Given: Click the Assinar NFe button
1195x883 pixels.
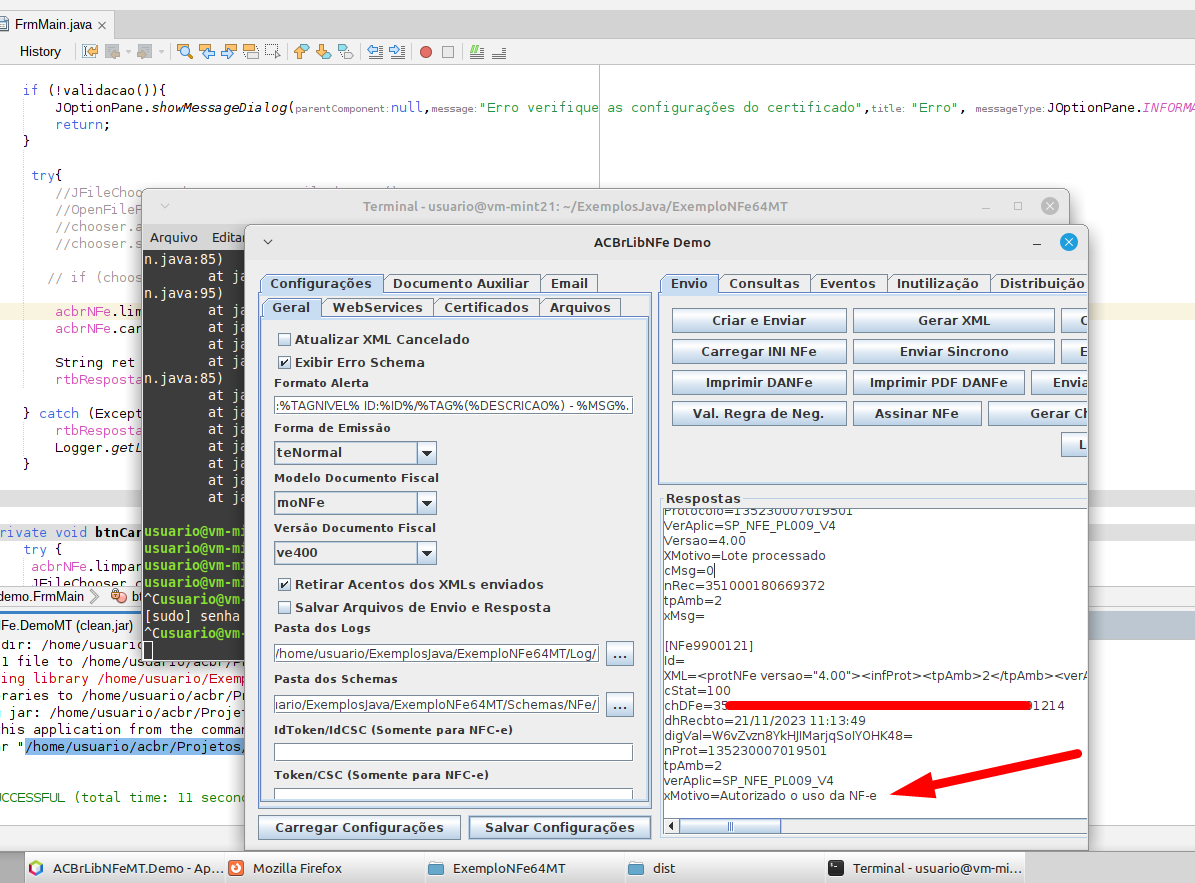Looking at the screenshot, I should (917, 414).
